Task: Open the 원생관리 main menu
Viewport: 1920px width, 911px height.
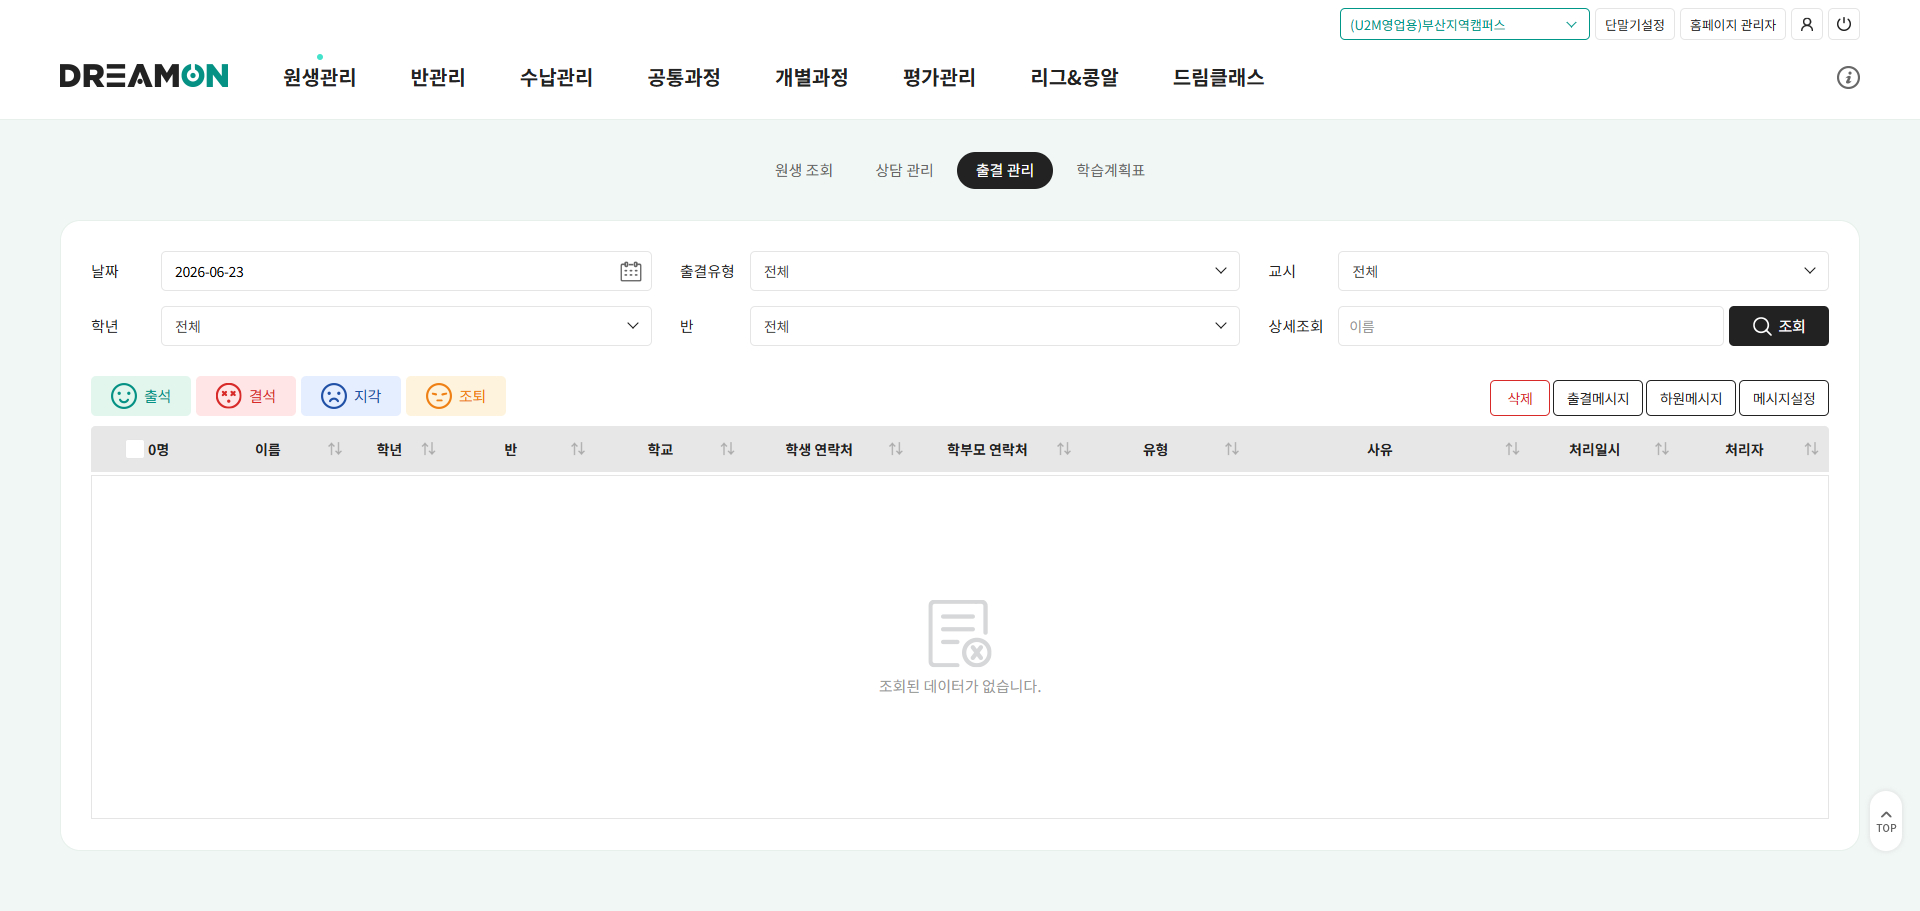Action: coord(320,77)
